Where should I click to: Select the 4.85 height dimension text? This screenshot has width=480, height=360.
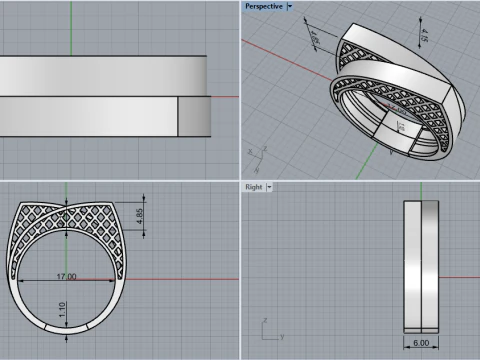[140, 216]
